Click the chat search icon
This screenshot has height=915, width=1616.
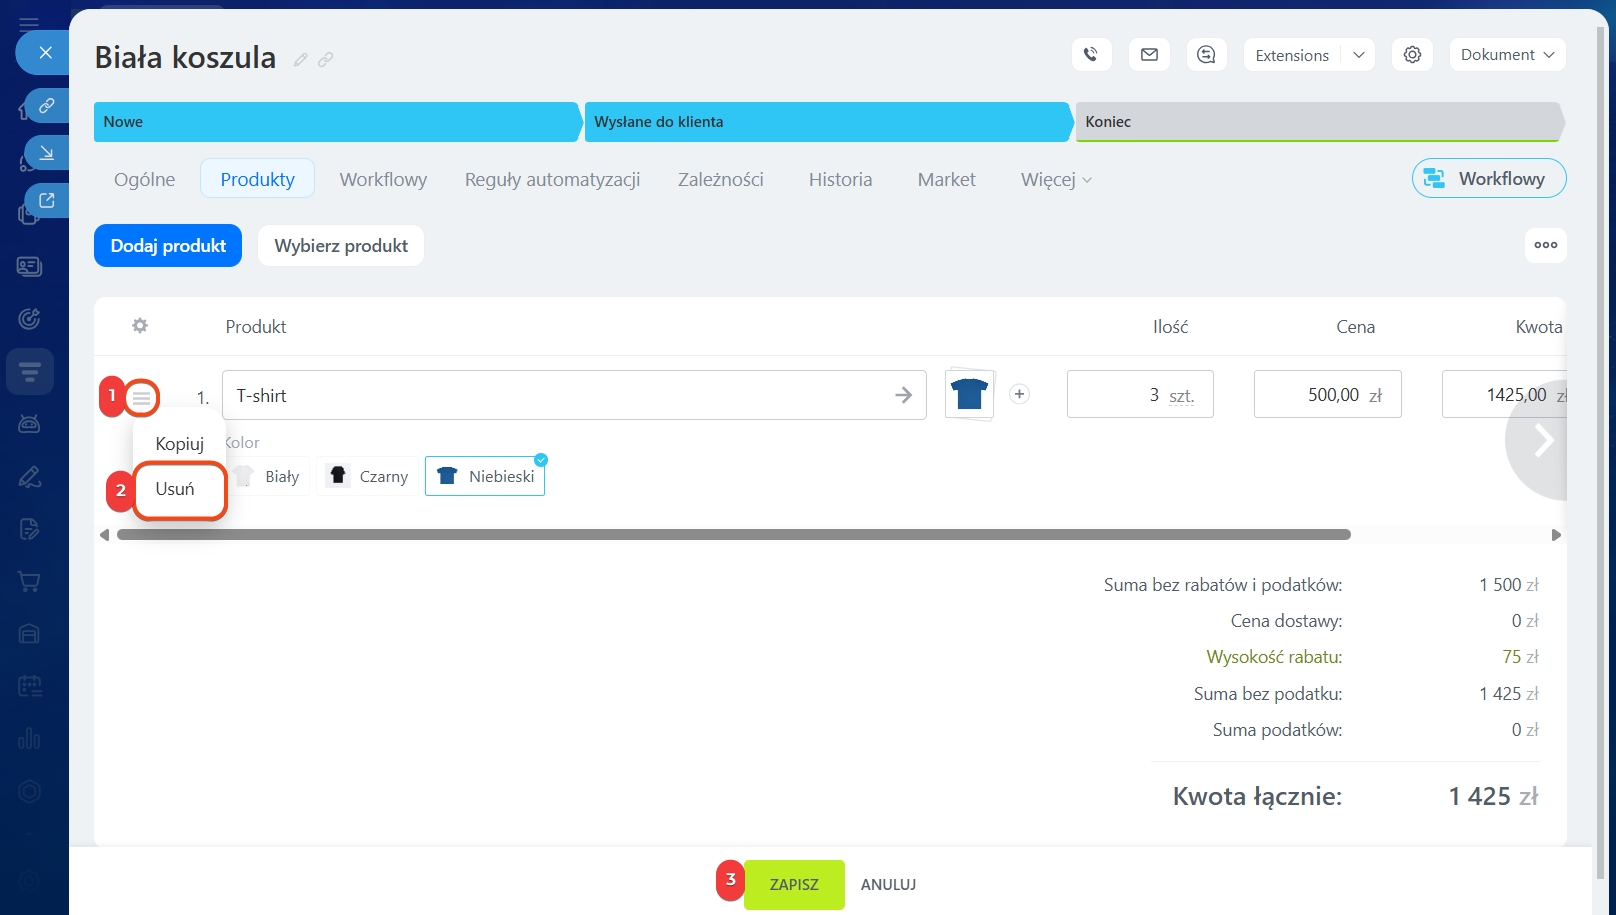(1207, 55)
